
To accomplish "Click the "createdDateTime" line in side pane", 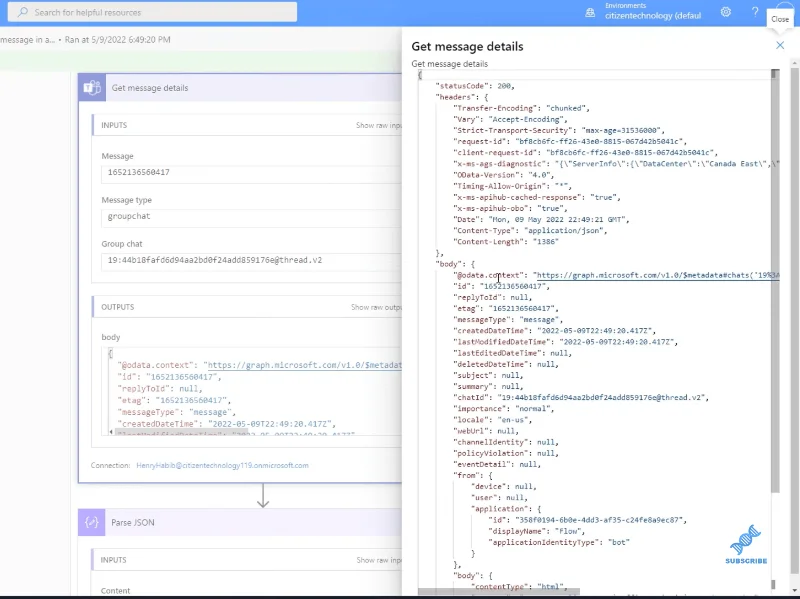I will [555, 331].
